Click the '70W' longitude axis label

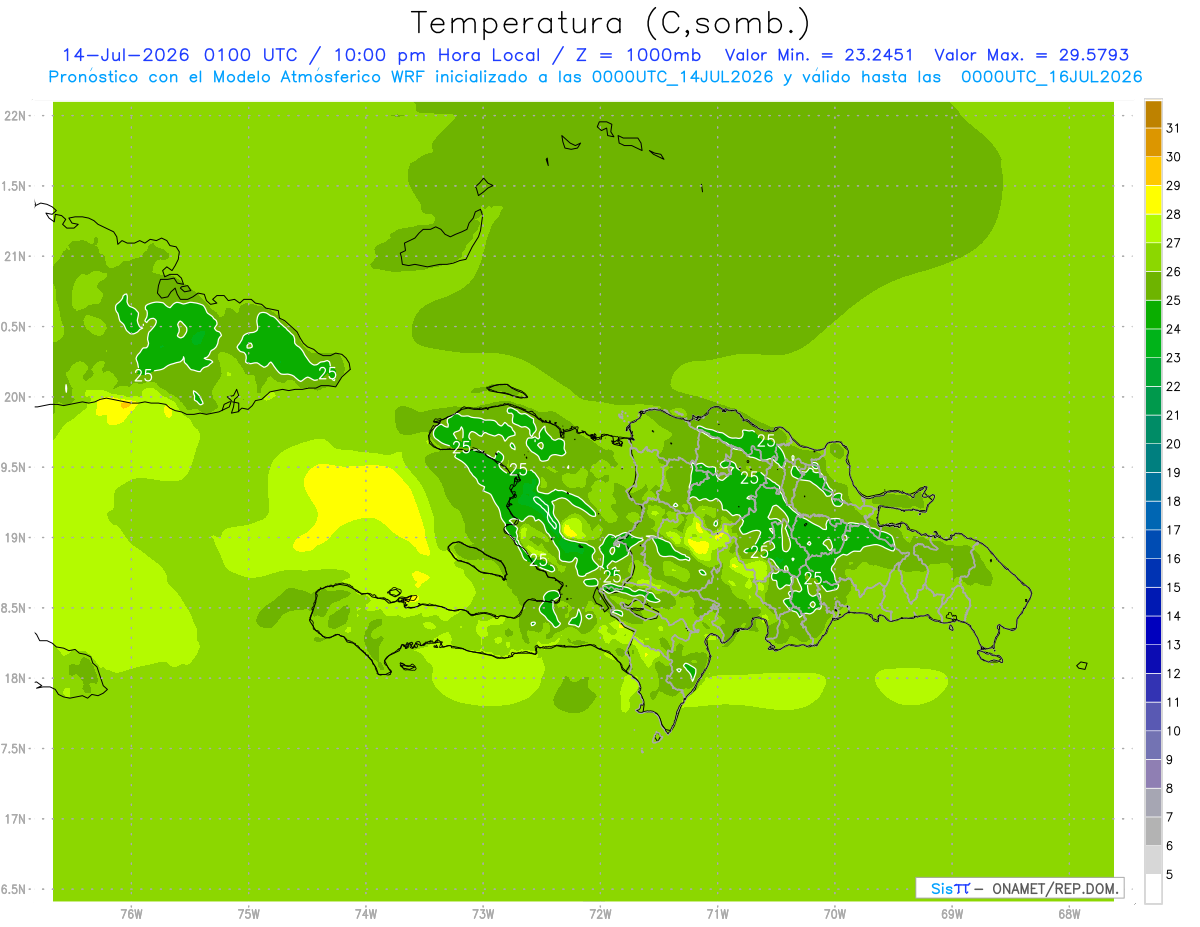(x=835, y=914)
